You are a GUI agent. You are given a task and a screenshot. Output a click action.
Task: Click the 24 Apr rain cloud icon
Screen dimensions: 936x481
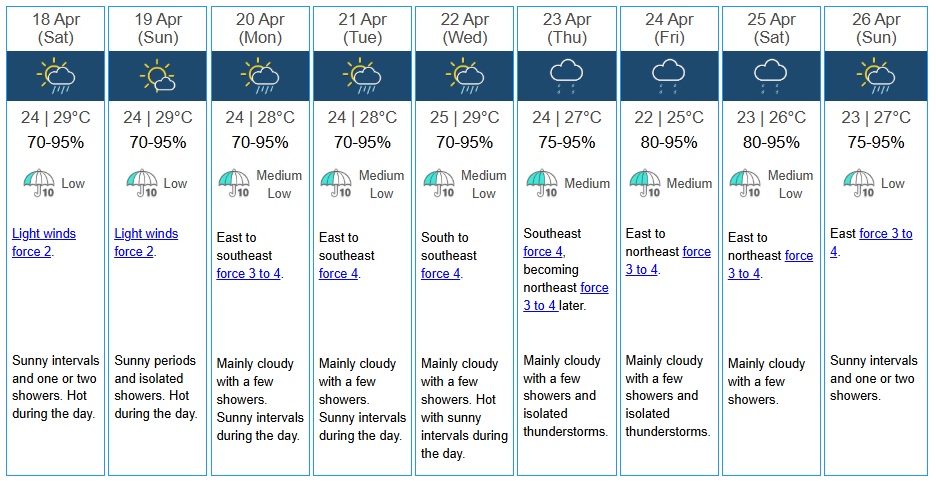click(669, 75)
